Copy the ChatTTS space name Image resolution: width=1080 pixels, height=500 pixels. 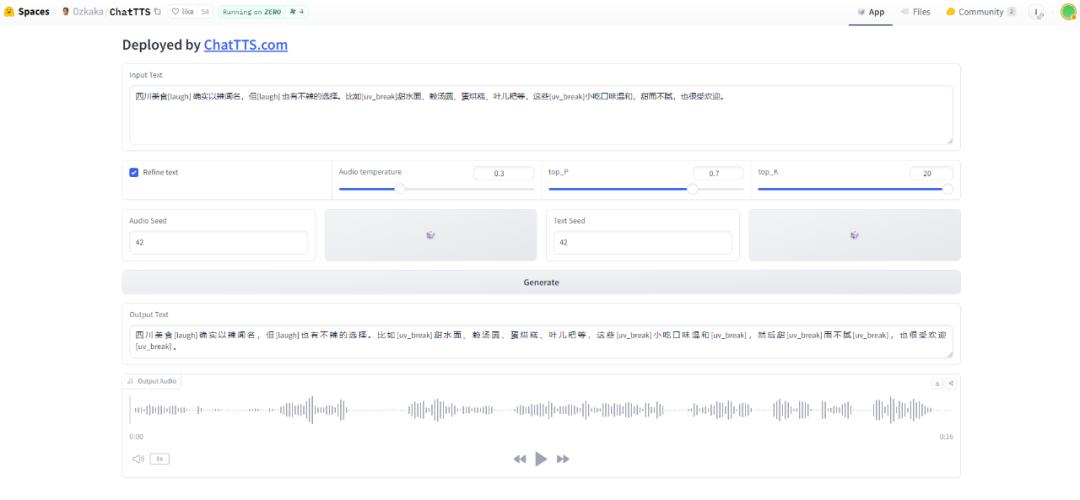coord(157,12)
